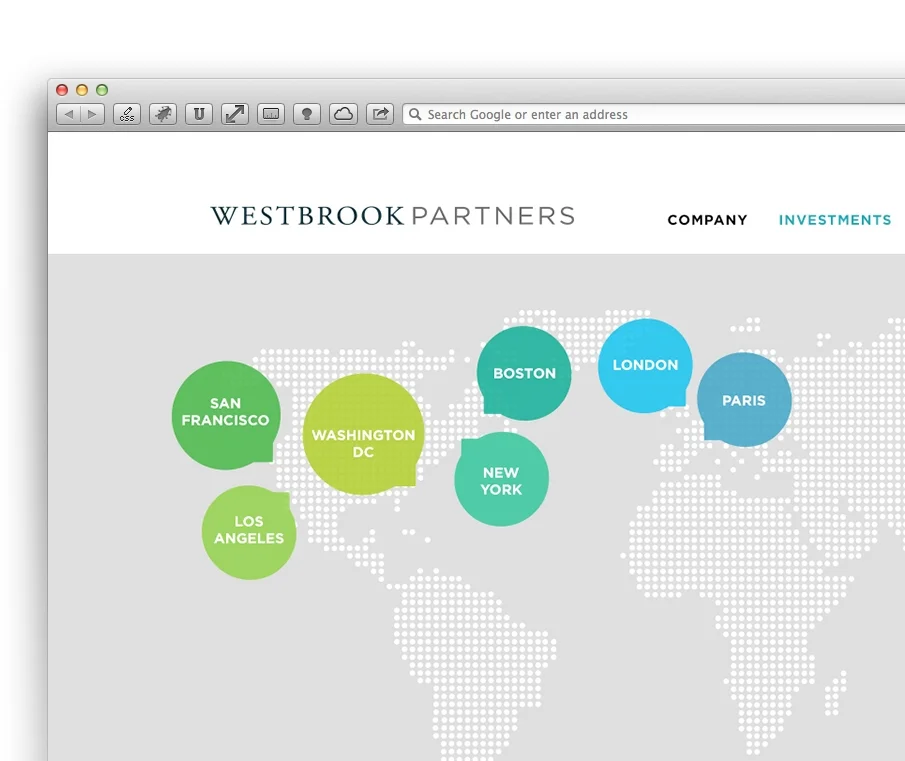
Task: Minimize the window with yellow button
Action: click(82, 90)
